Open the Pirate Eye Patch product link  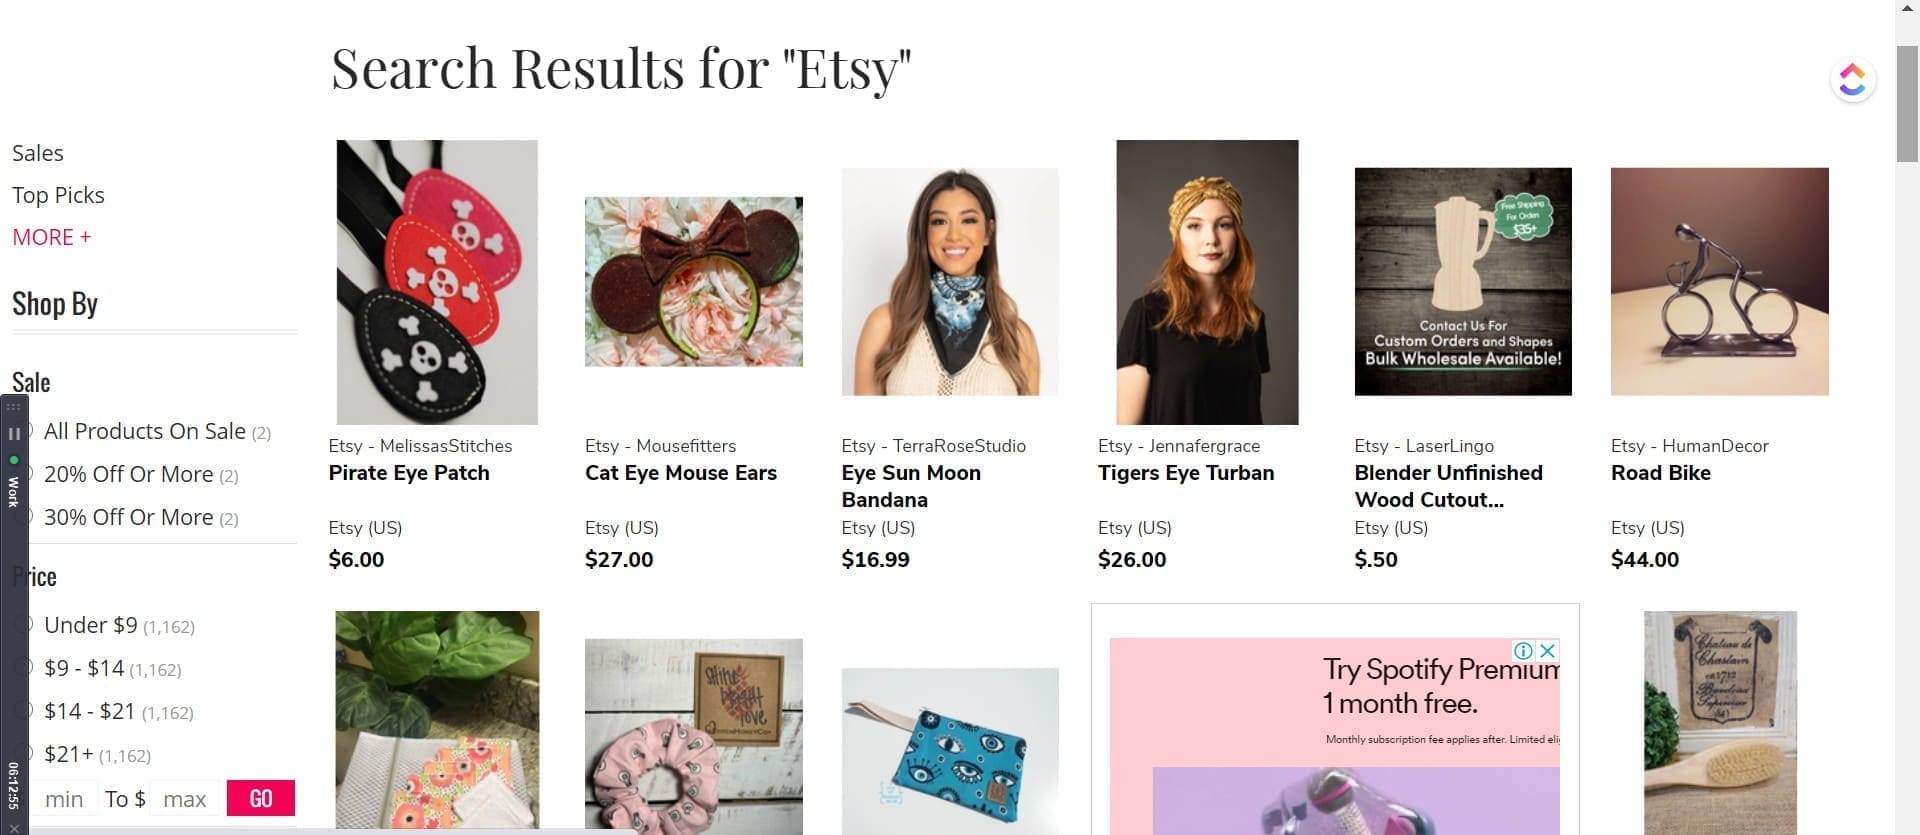tap(409, 473)
